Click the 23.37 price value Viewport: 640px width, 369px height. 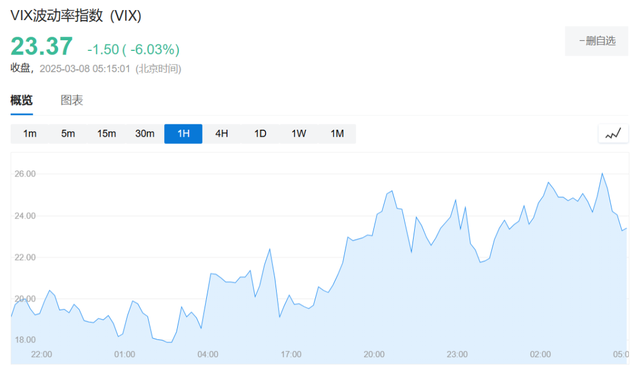[x=42, y=46]
